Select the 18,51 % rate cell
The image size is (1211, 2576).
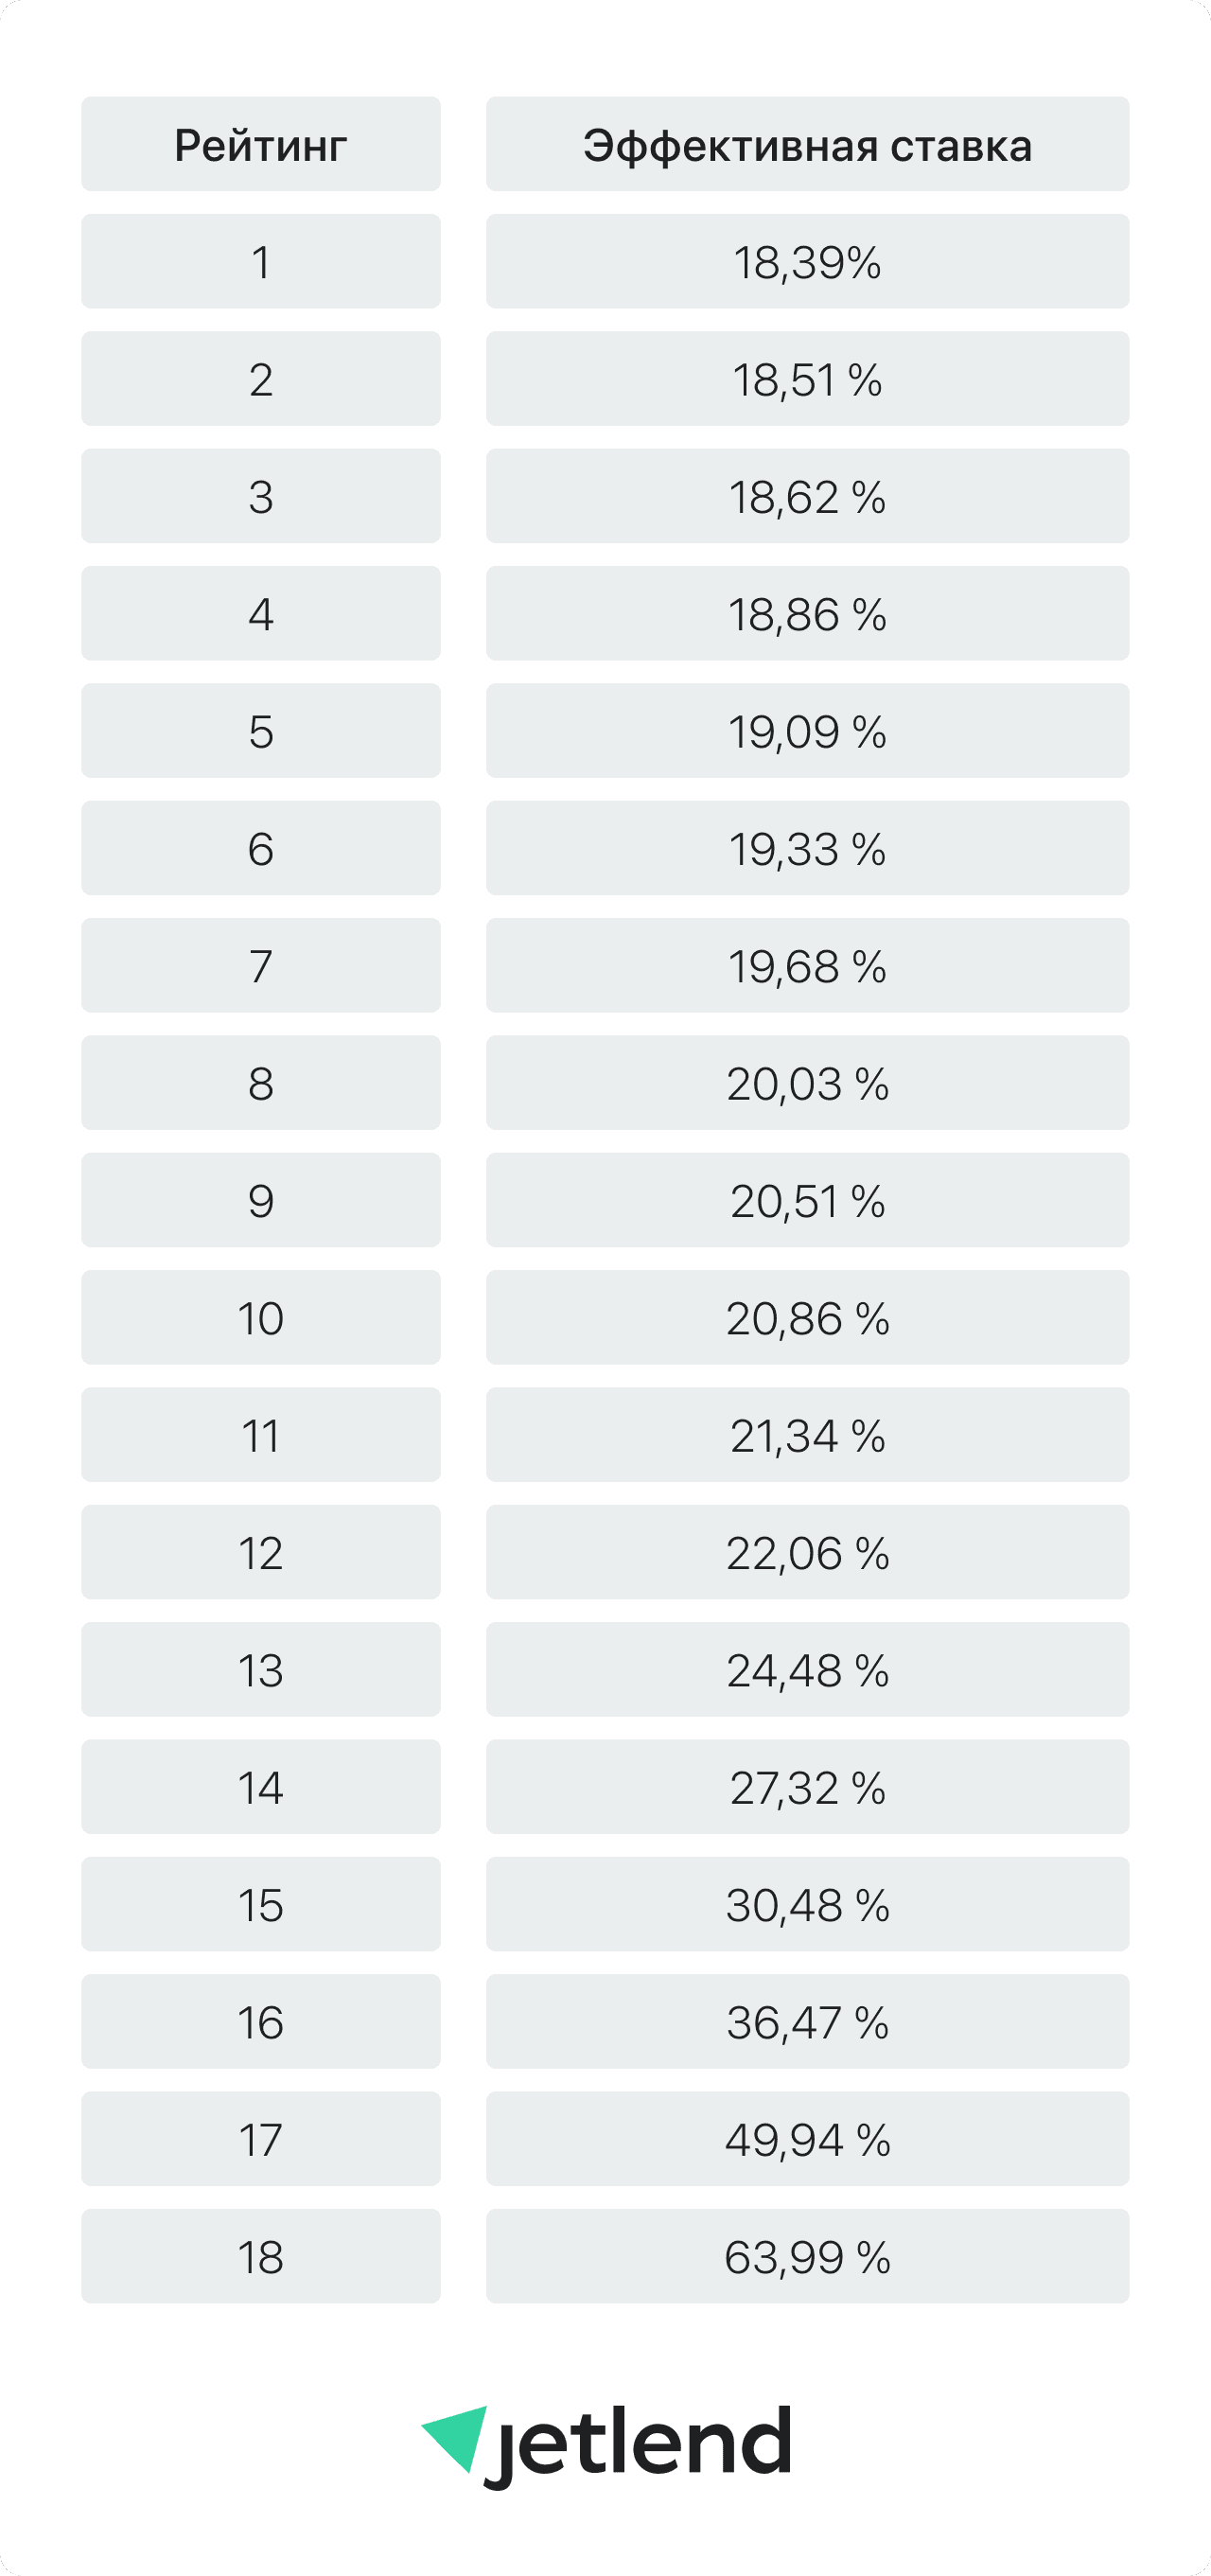click(807, 379)
